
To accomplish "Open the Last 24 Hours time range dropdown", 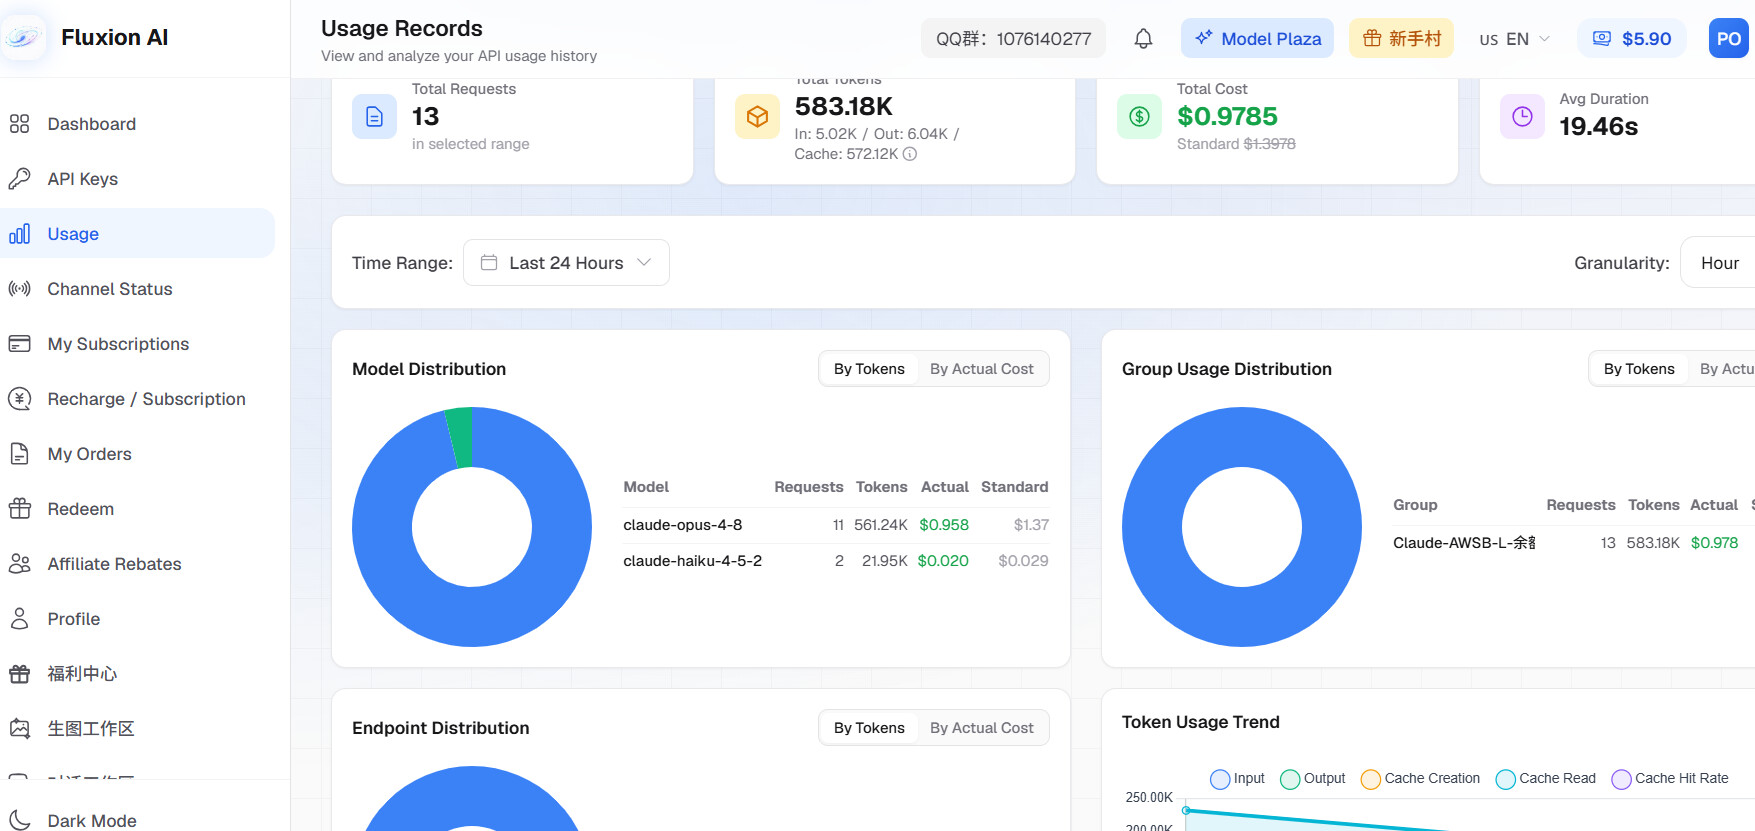I will pyautogui.click(x=566, y=263).
